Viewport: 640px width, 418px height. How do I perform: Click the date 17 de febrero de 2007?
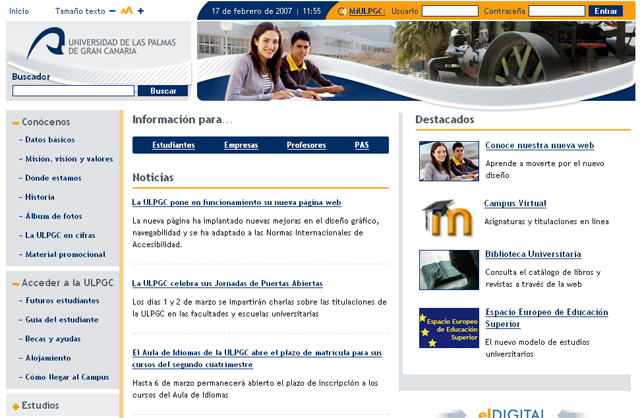[251, 11]
